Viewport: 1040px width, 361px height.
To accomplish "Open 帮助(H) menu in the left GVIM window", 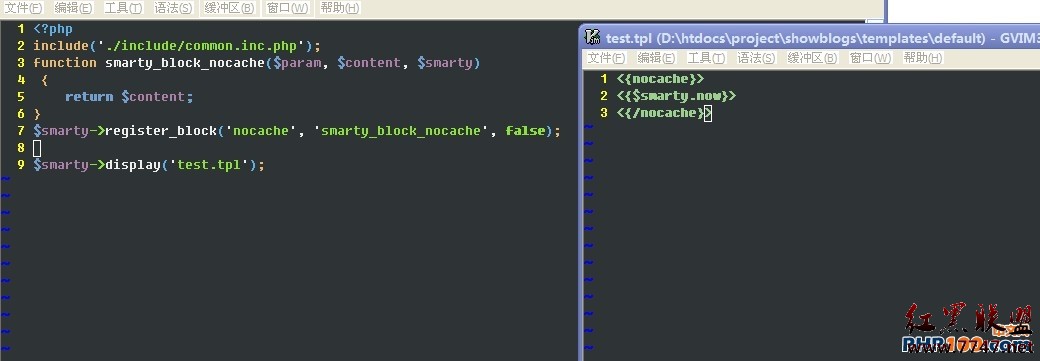I will (x=340, y=8).
